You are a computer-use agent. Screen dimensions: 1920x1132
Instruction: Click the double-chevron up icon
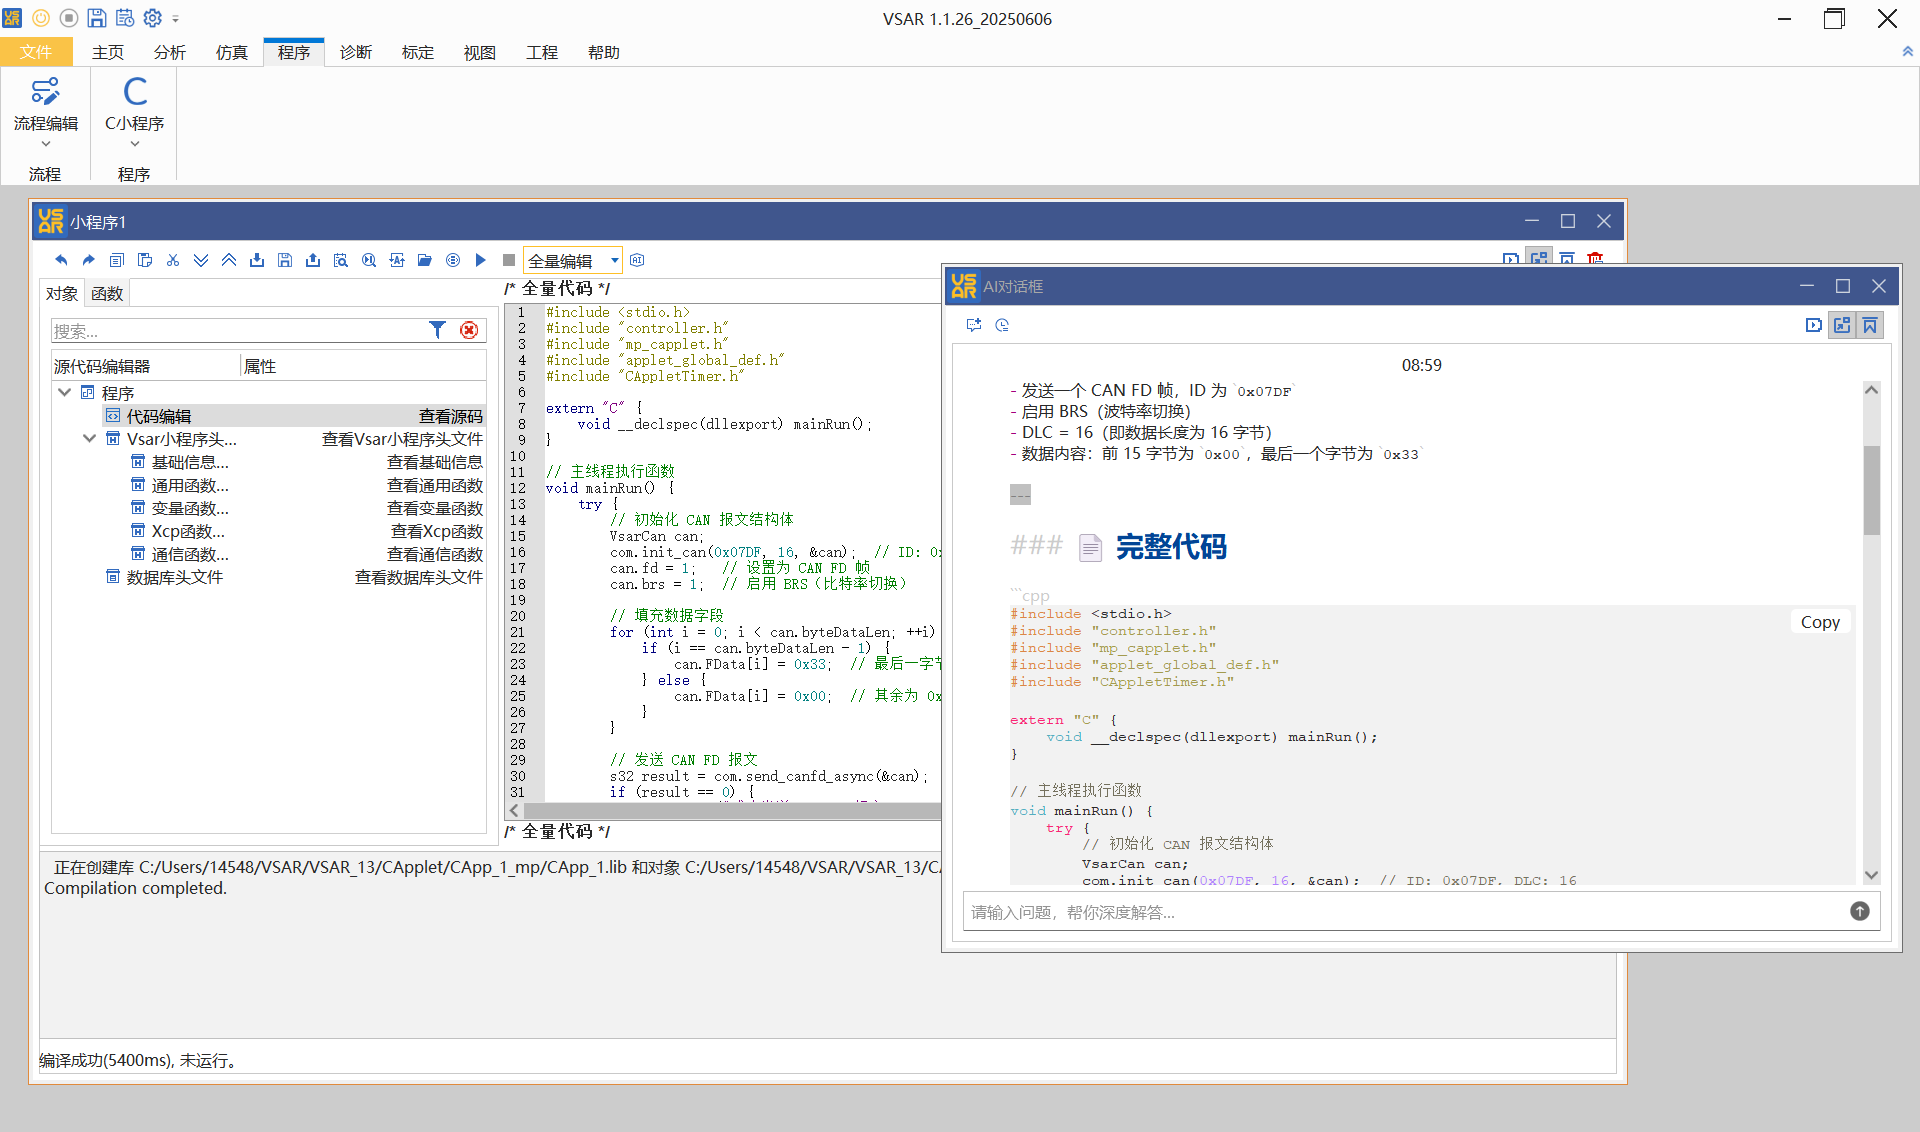click(x=229, y=260)
